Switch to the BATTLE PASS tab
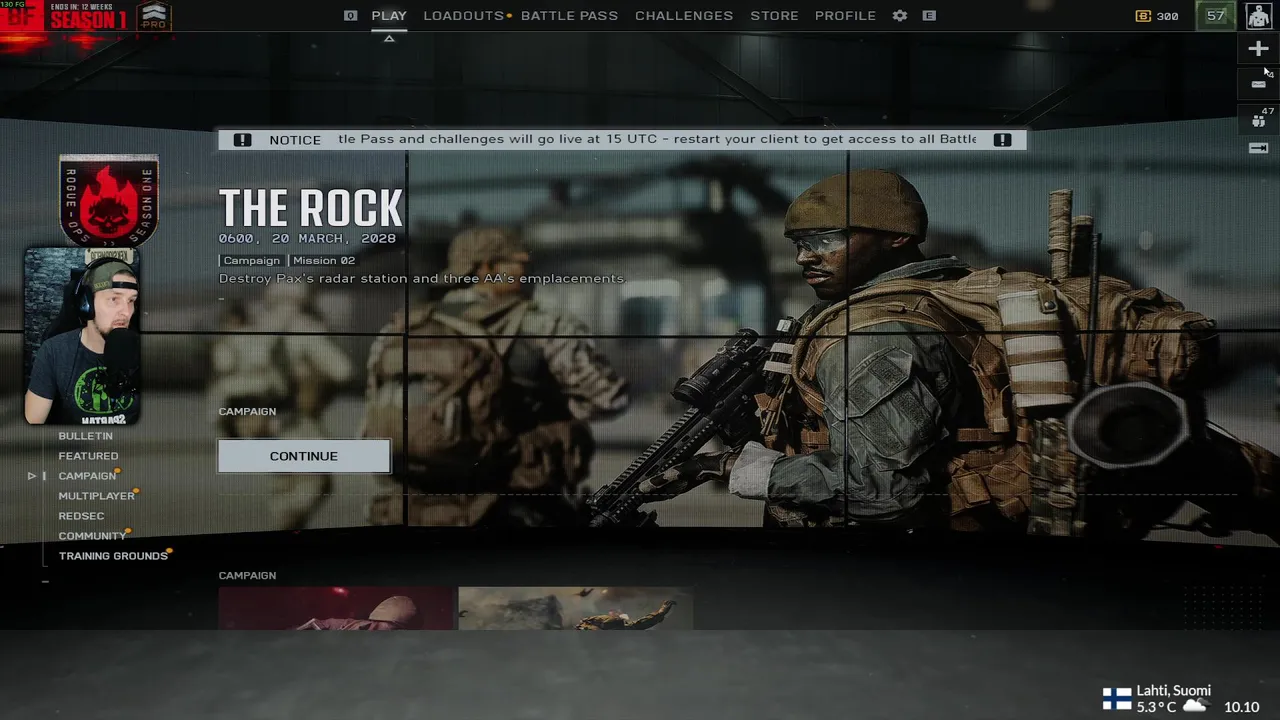This screenshot has height=720, width=1280. pos(569,16)
